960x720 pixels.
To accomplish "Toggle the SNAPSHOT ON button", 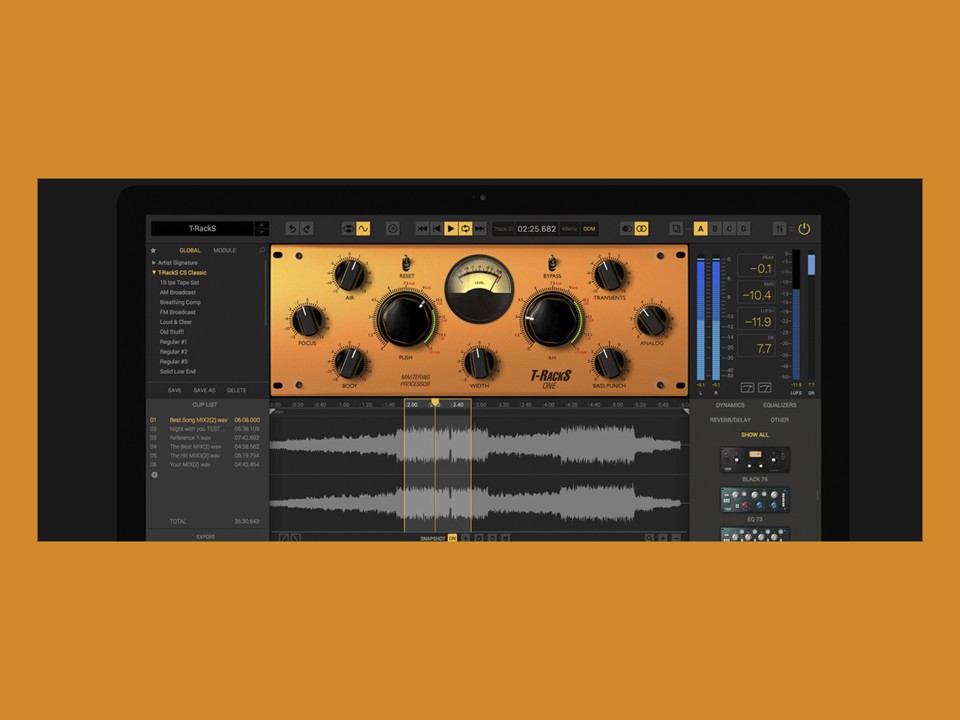I will (x=452, y=538).
